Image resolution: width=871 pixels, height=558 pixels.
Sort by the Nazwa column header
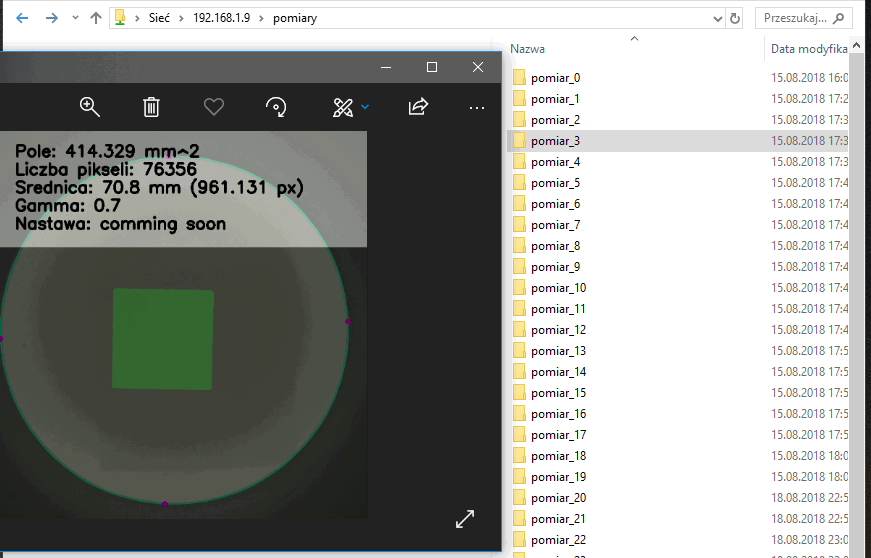tap(527, 49)
